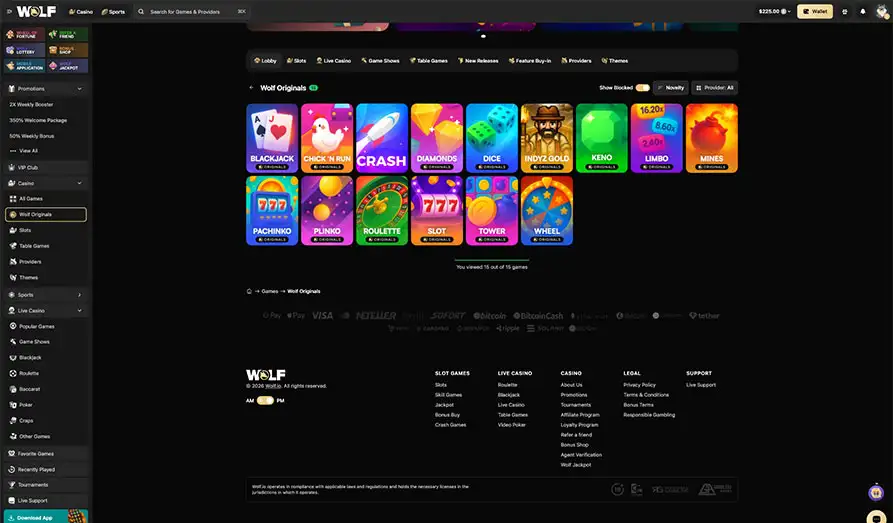Launch the Mines originals game
The width and height of the screenshot is (893, 523).
712,138
